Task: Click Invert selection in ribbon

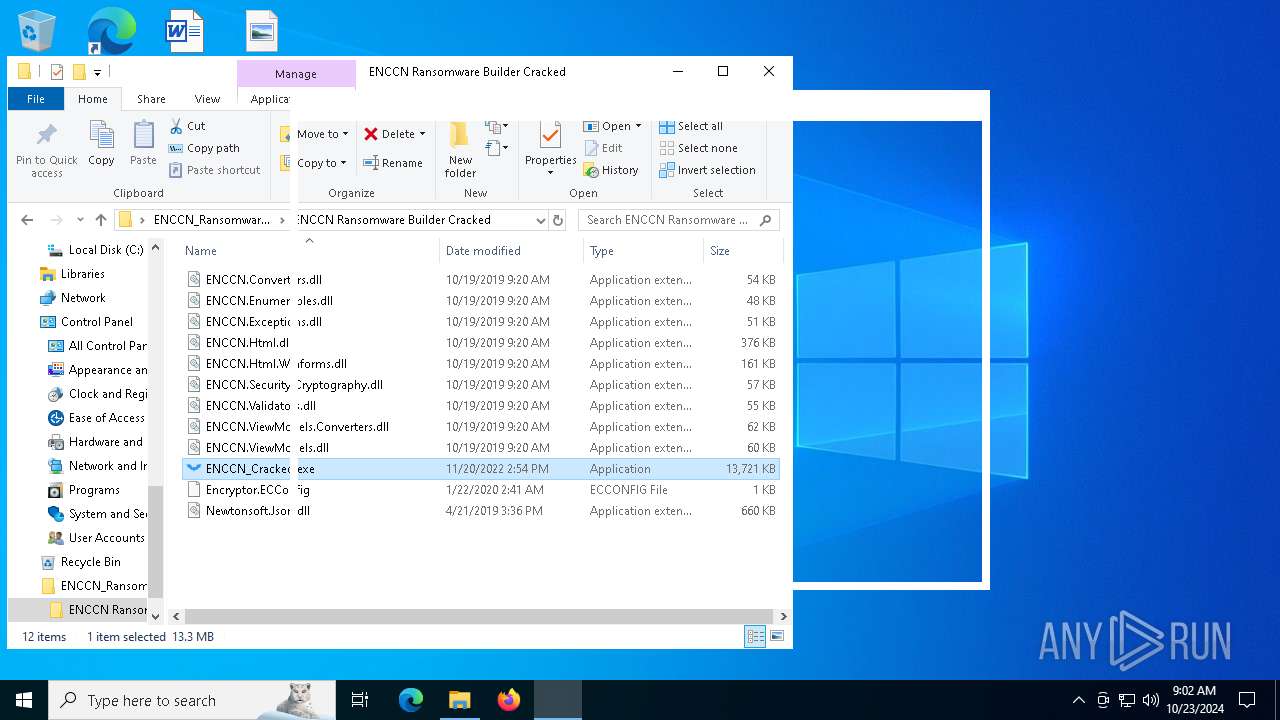Action: pos(707,170)
